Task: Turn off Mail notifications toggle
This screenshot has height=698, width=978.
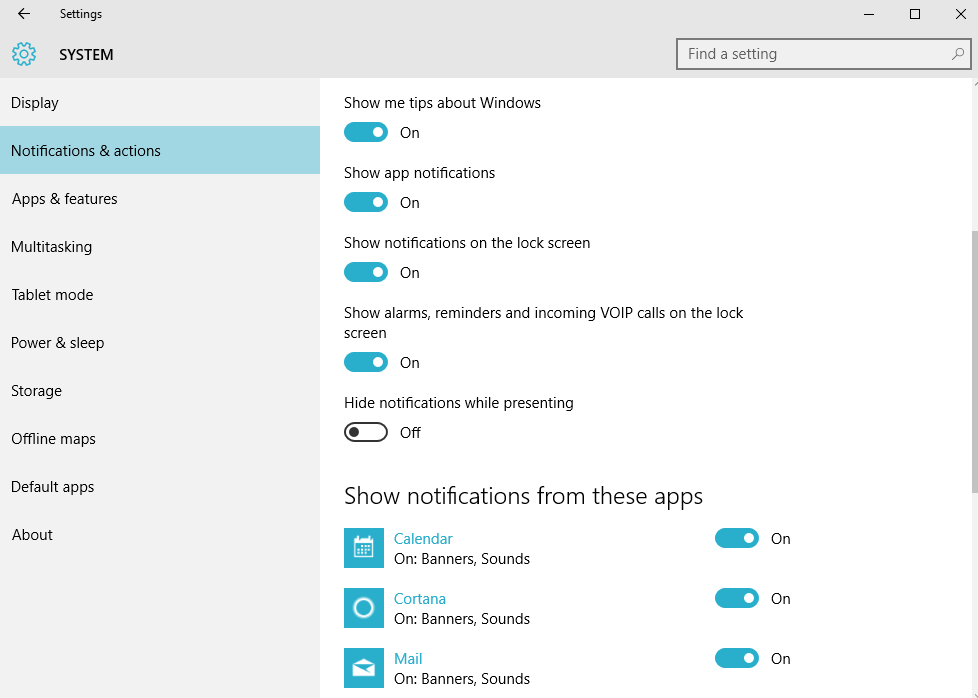Action: 737,657
